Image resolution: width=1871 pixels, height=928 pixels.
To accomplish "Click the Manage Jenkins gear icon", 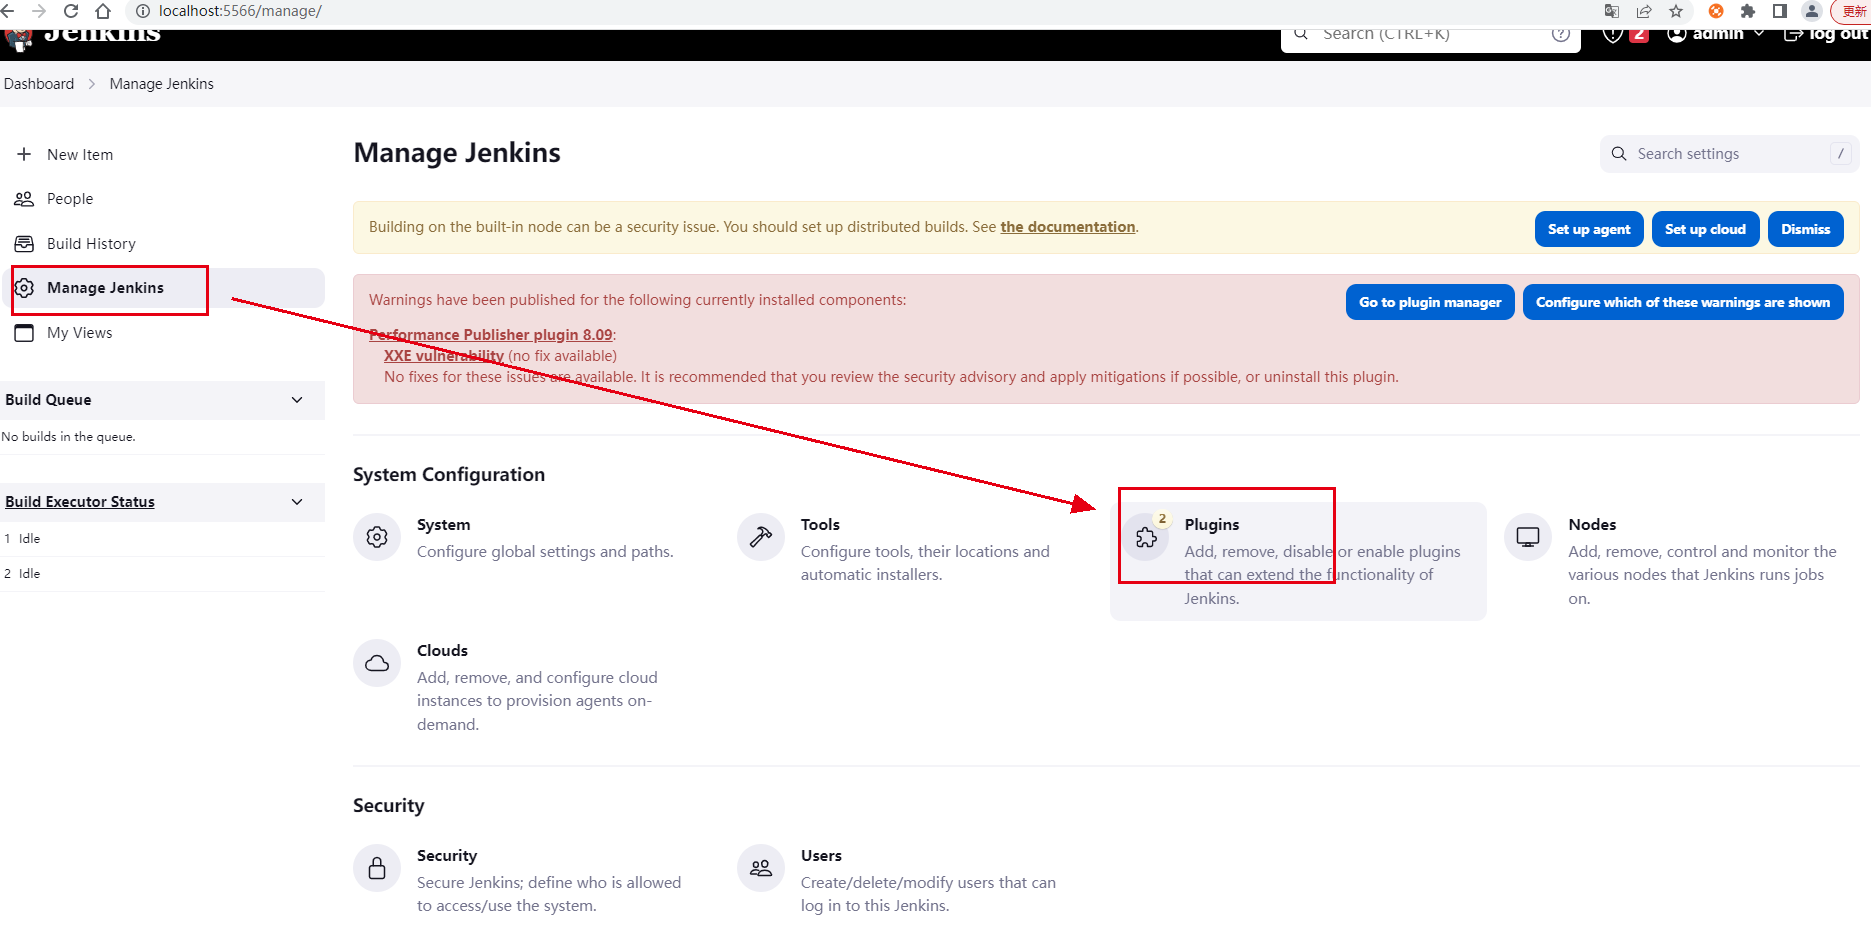I will (x=24, y=288).
